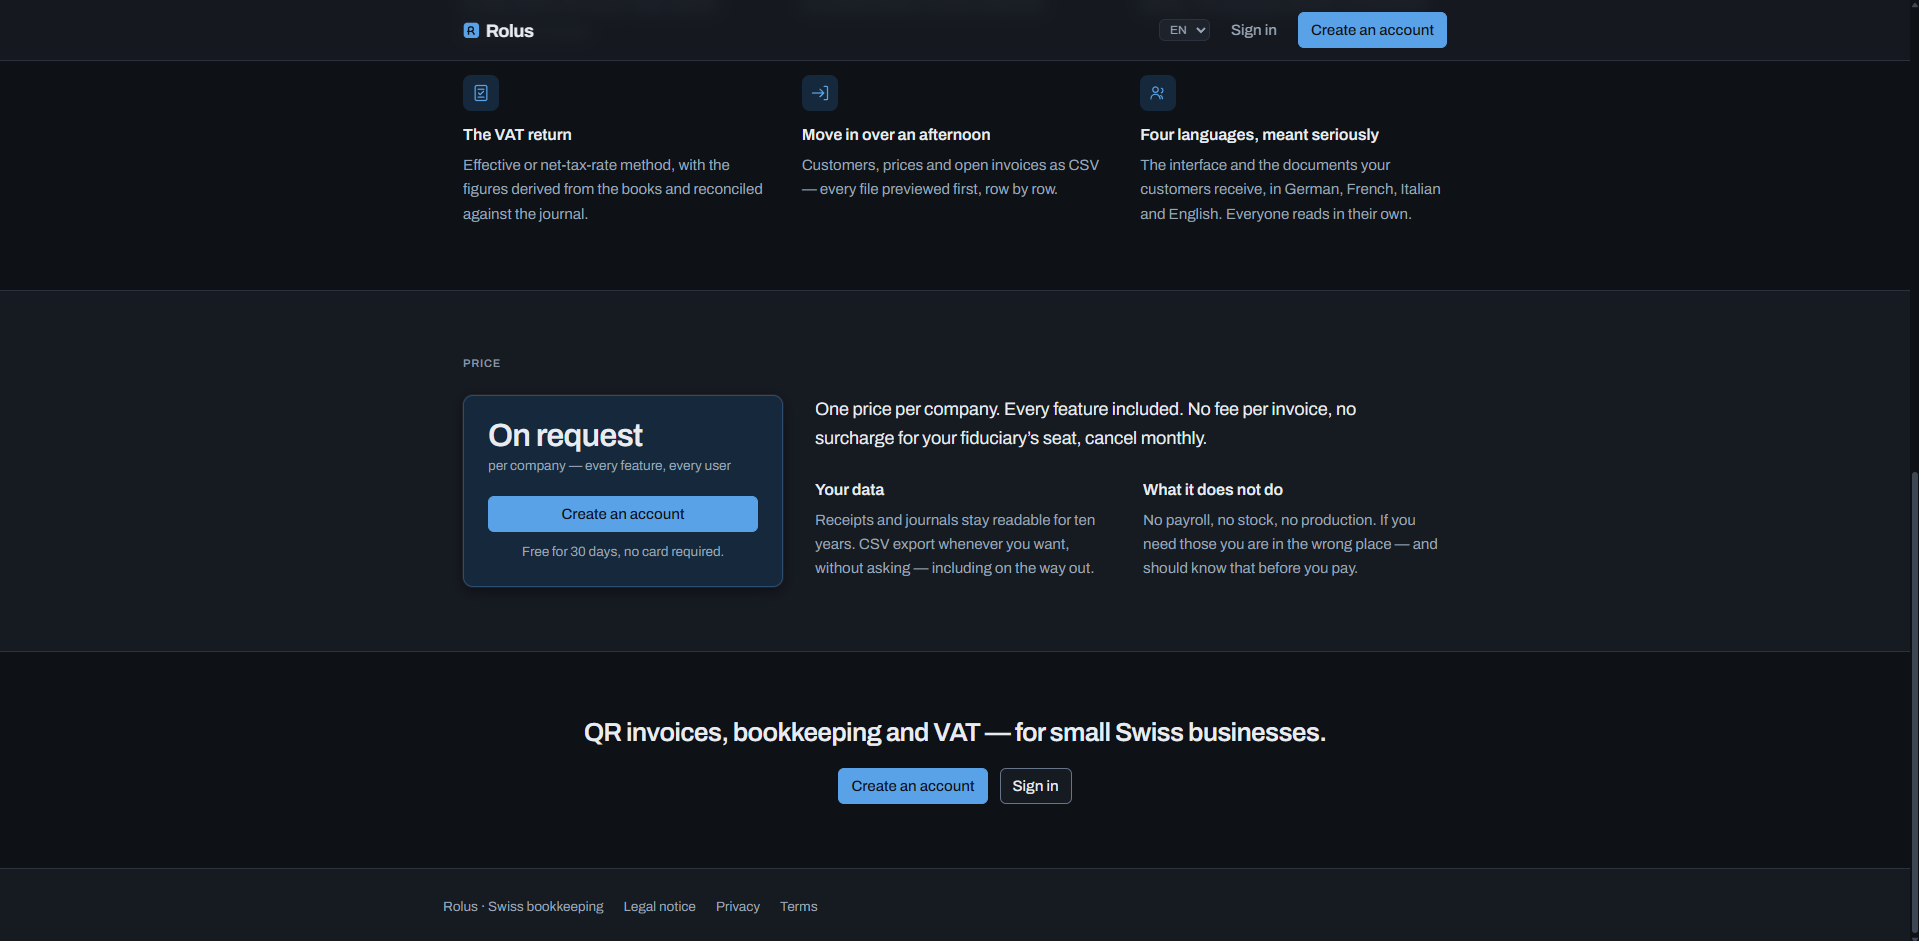1919x941 pixels.
Task: Click the Rolus logo icon
Action: coord(471,31)
